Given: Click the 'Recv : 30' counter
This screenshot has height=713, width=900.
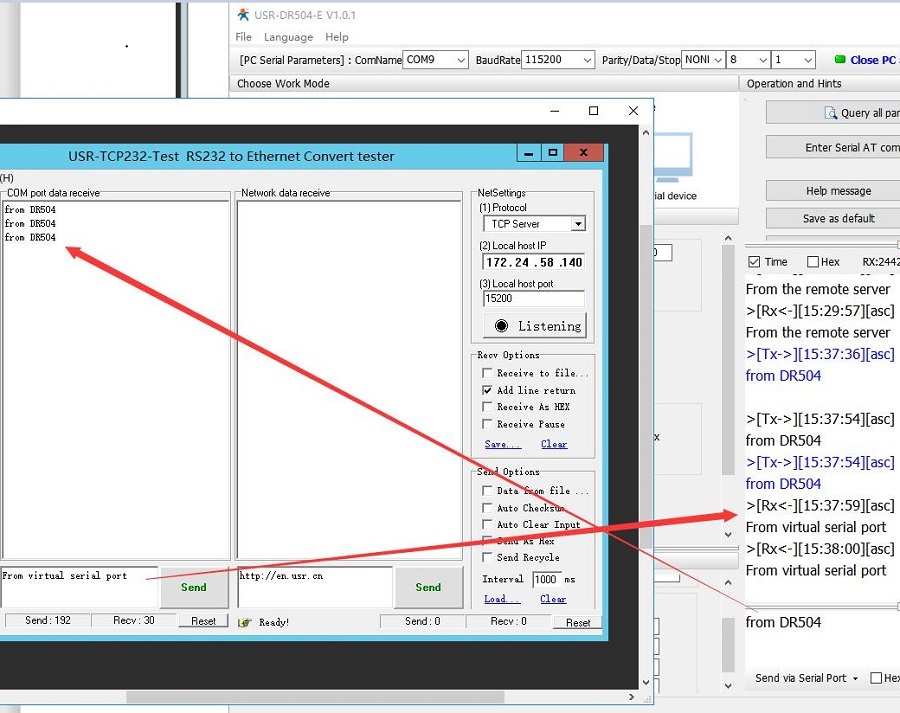Looking at the screenshot, I should [134, 620].
